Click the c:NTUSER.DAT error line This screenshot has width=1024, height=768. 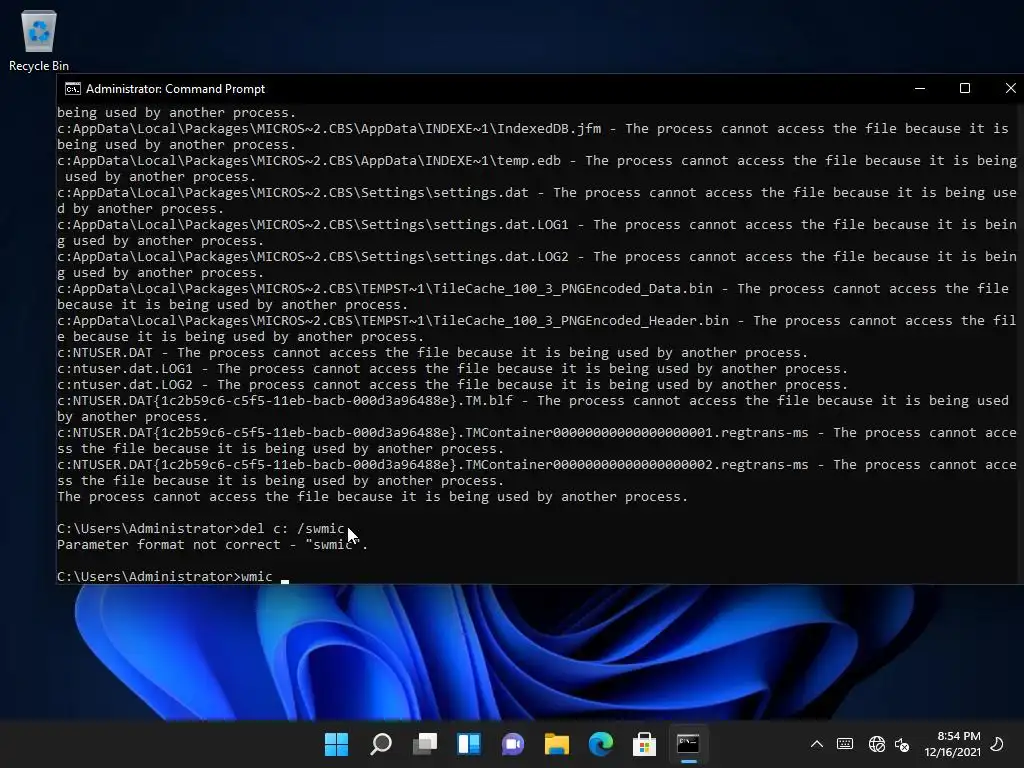(432, 353)
